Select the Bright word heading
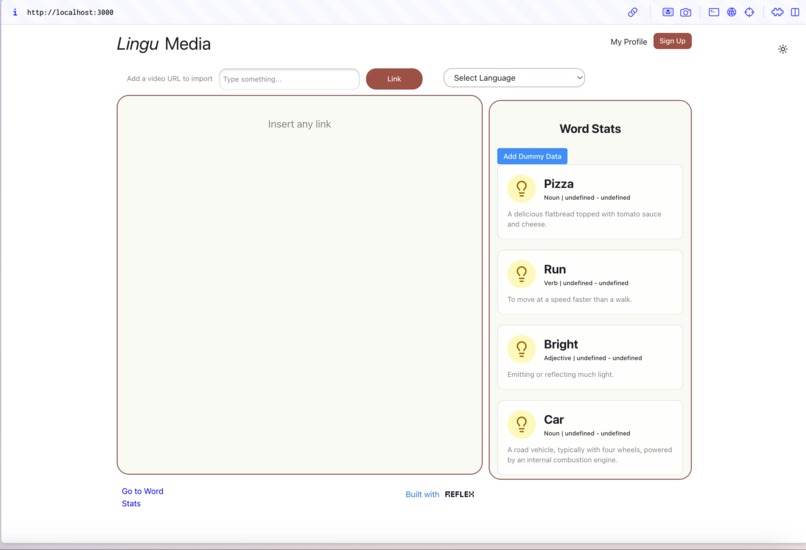The image size is (806, 550). (x=561, y=344)
